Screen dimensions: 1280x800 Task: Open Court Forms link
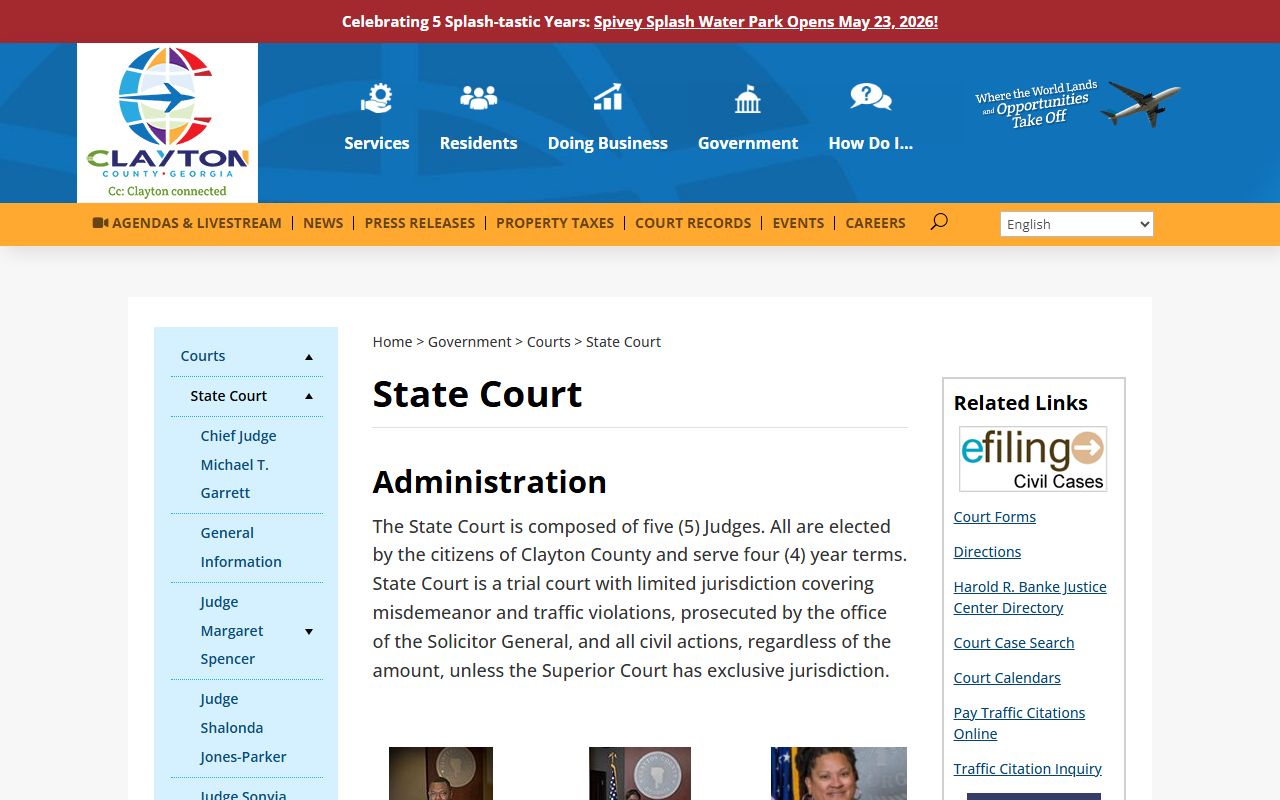coord(995,517)
